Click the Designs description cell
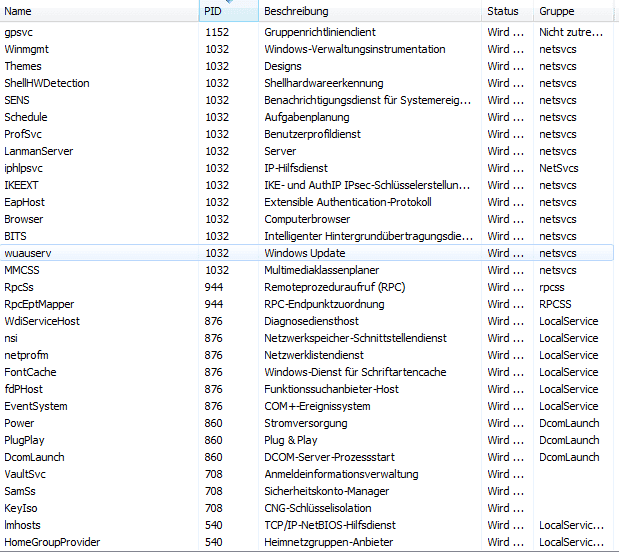Viewport: 619px width, 552px height. point(283,66)
